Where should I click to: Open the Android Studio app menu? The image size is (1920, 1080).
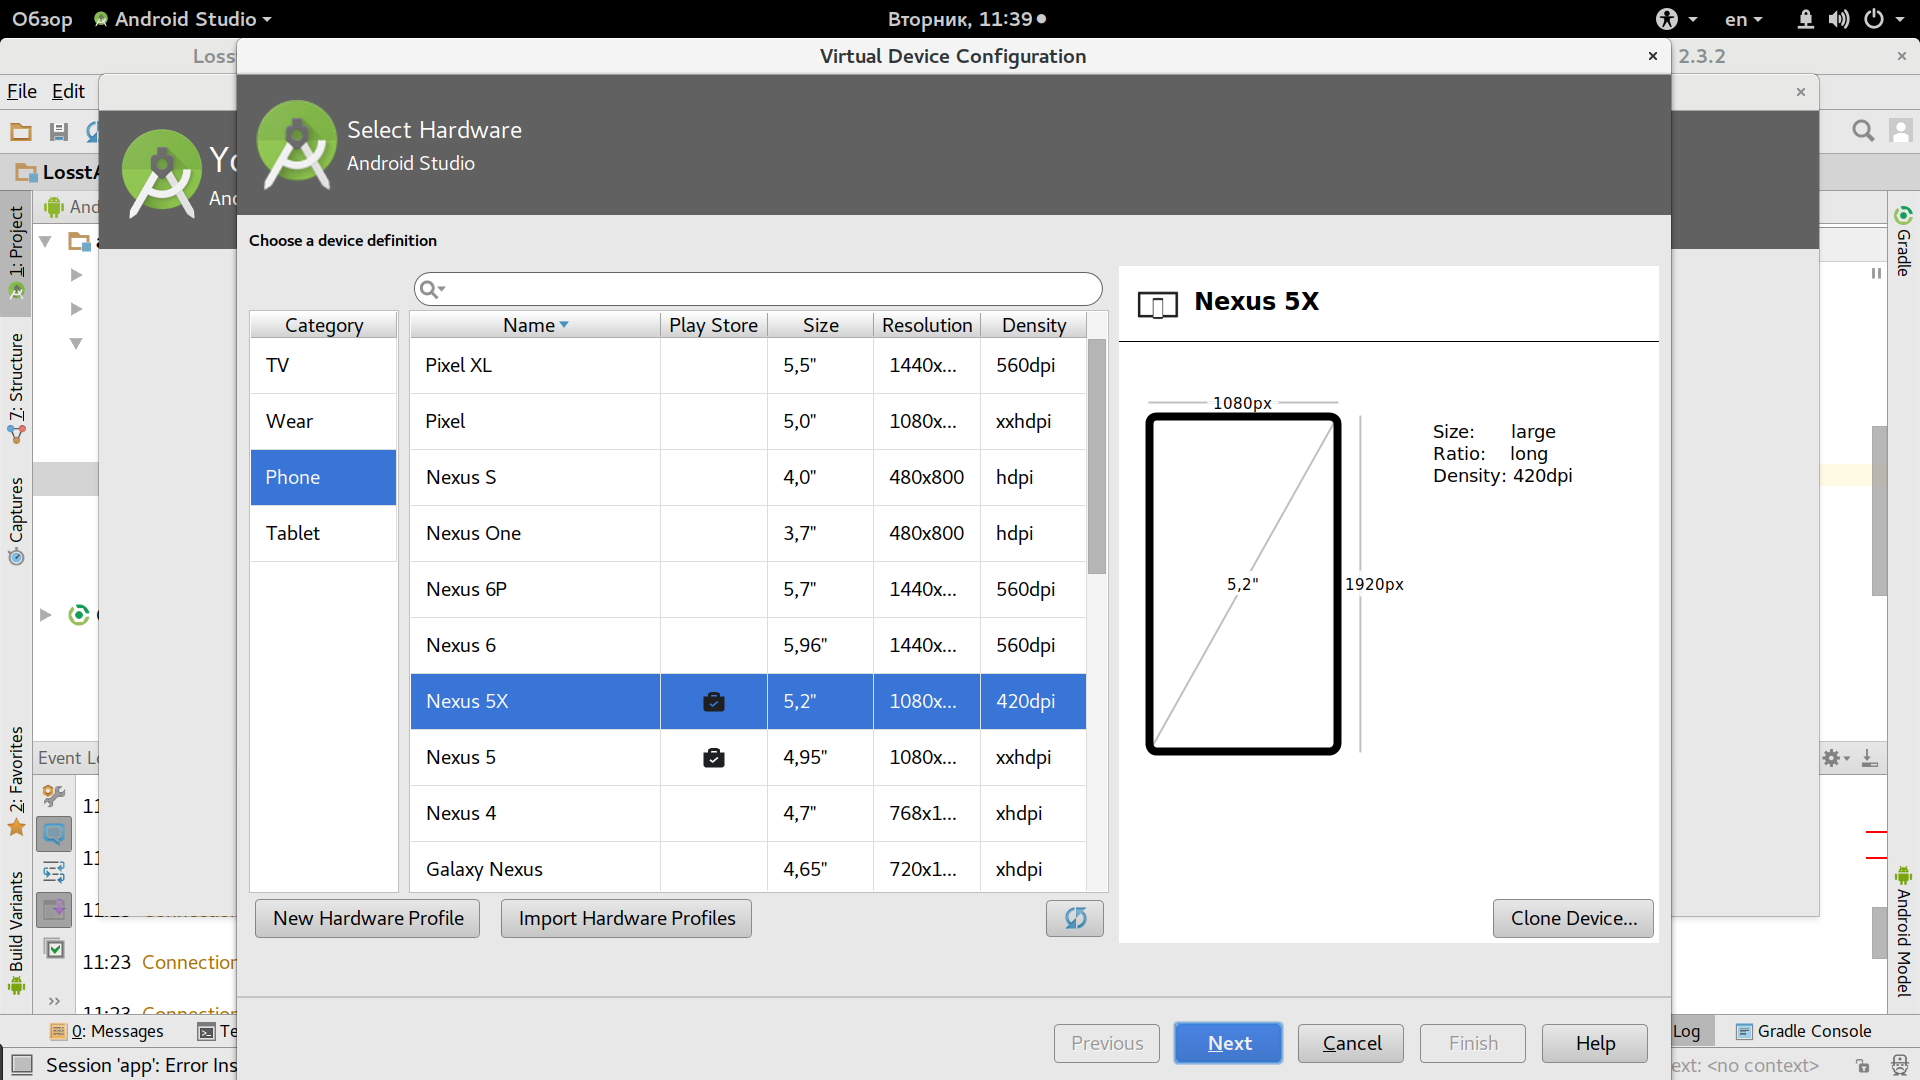click(x=182, y=19)
